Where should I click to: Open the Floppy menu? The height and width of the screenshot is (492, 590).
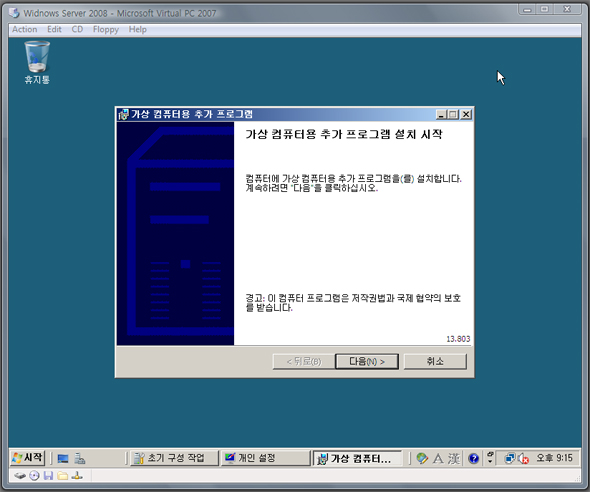coord(106,29)
